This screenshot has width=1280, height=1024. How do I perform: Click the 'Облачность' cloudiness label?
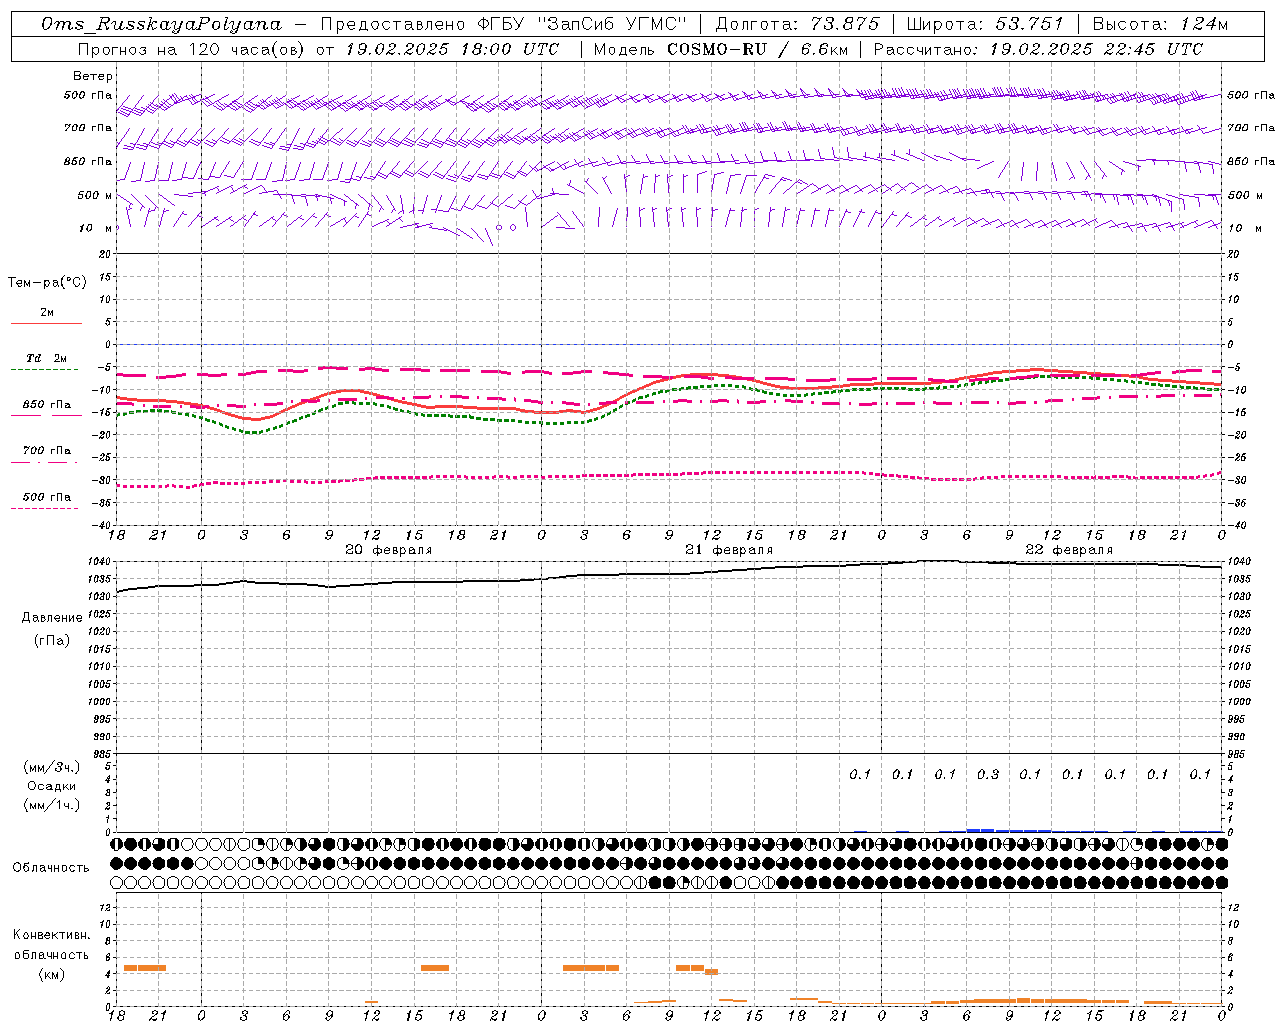(x=51, y=867)
